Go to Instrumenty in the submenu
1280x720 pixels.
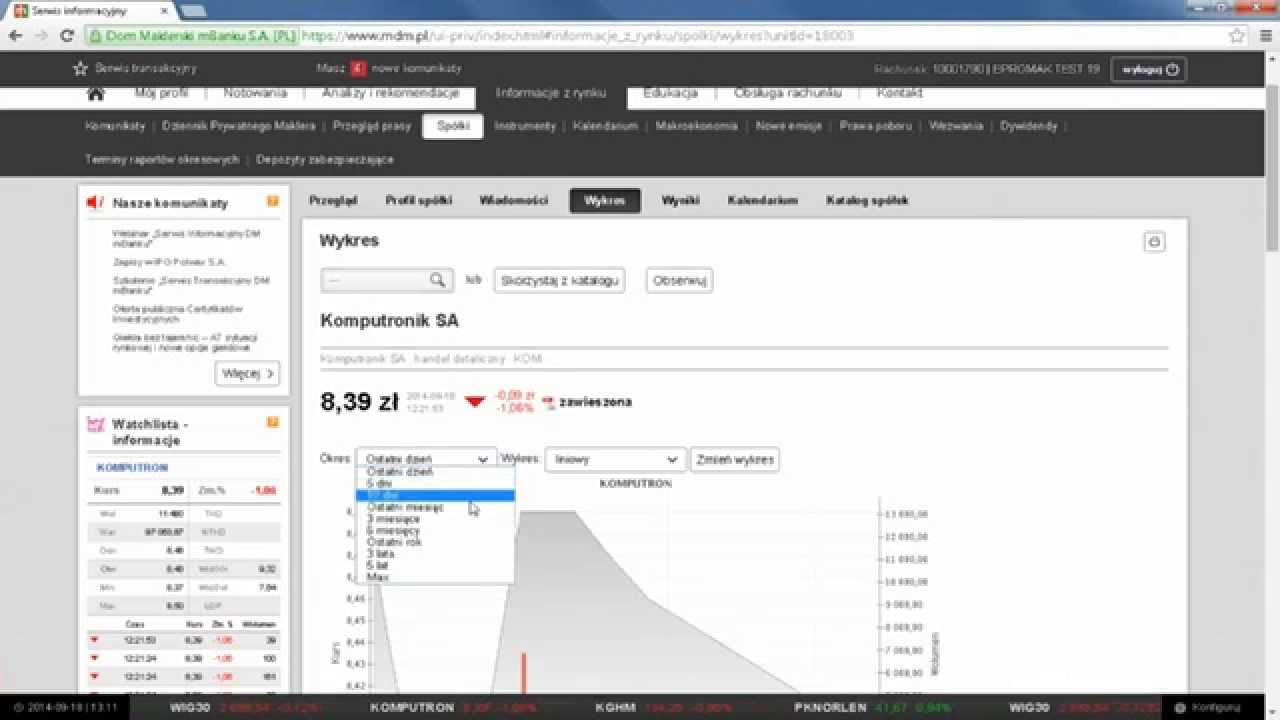point(525,126)
